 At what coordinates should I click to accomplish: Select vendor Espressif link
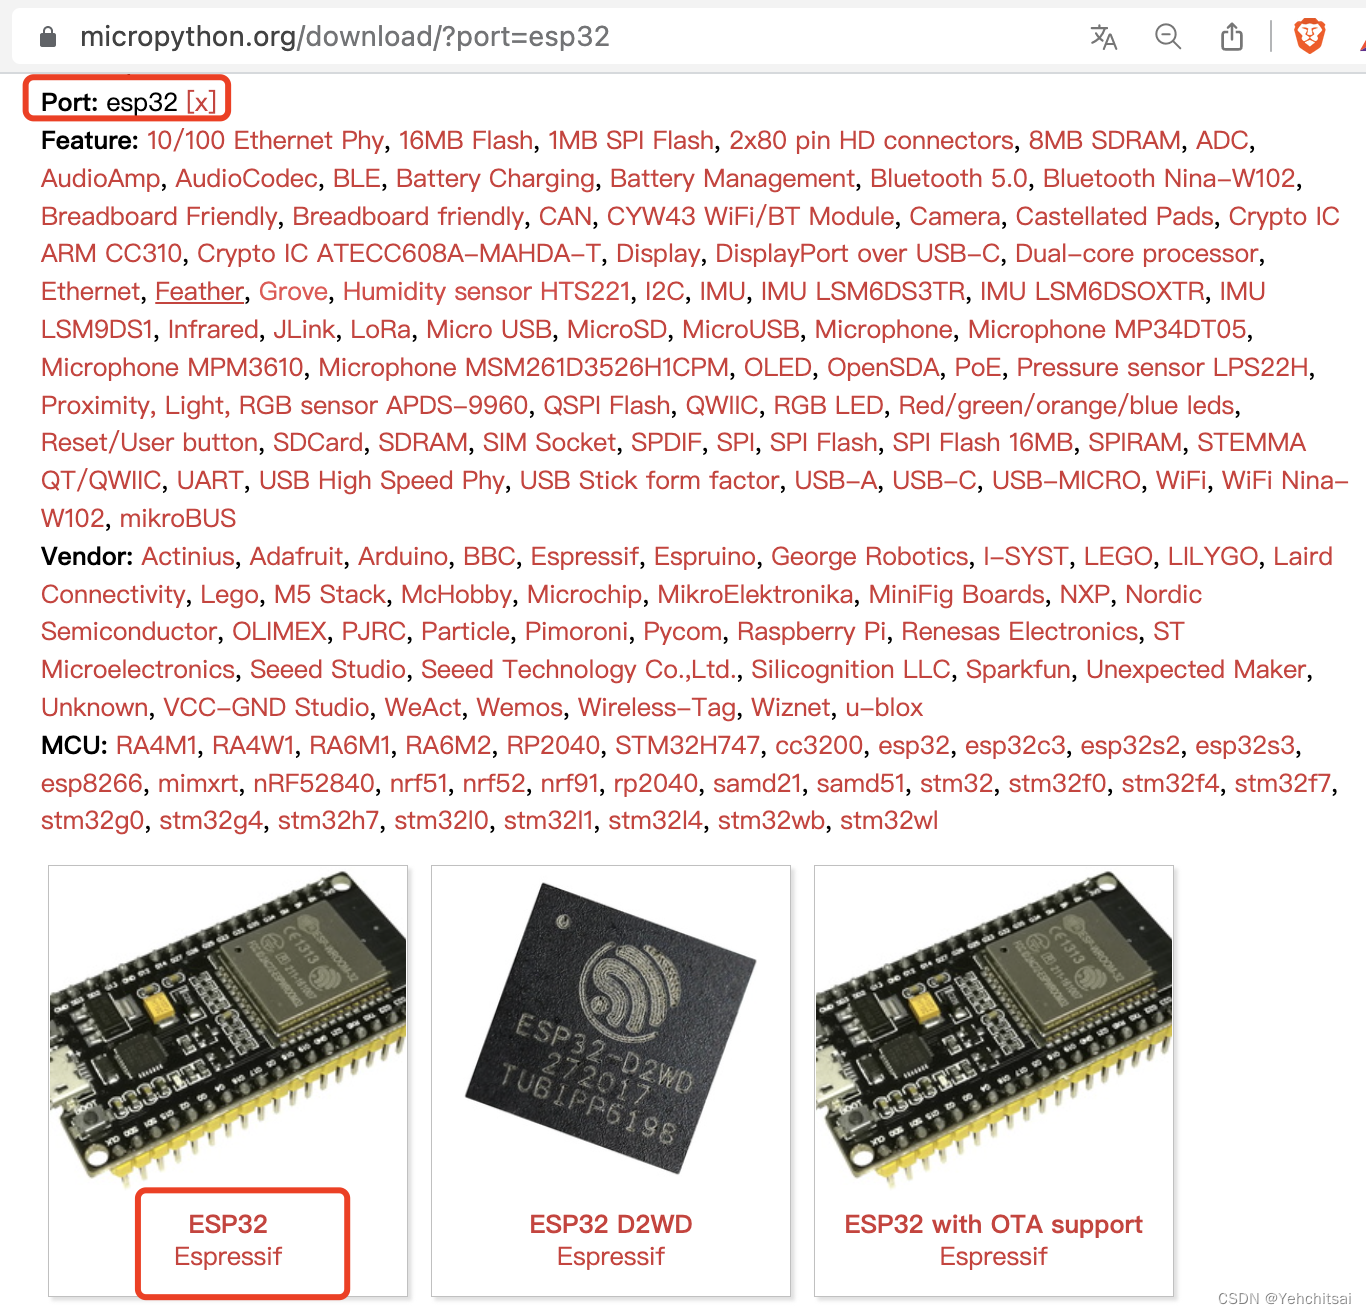click(584, 557)
